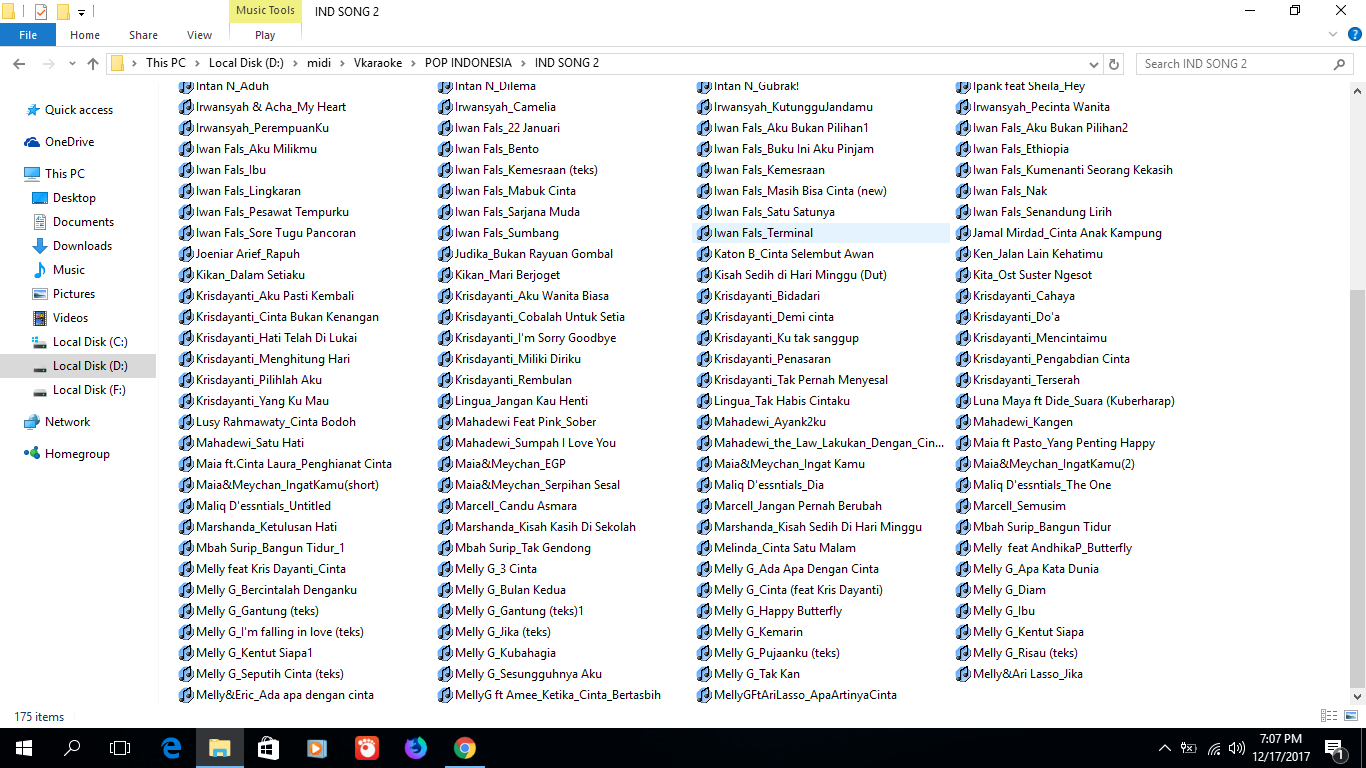Click the Music Tools contextual tab
The height and width of the screenshot is (768, 1366).
click(x=265, y=11)
